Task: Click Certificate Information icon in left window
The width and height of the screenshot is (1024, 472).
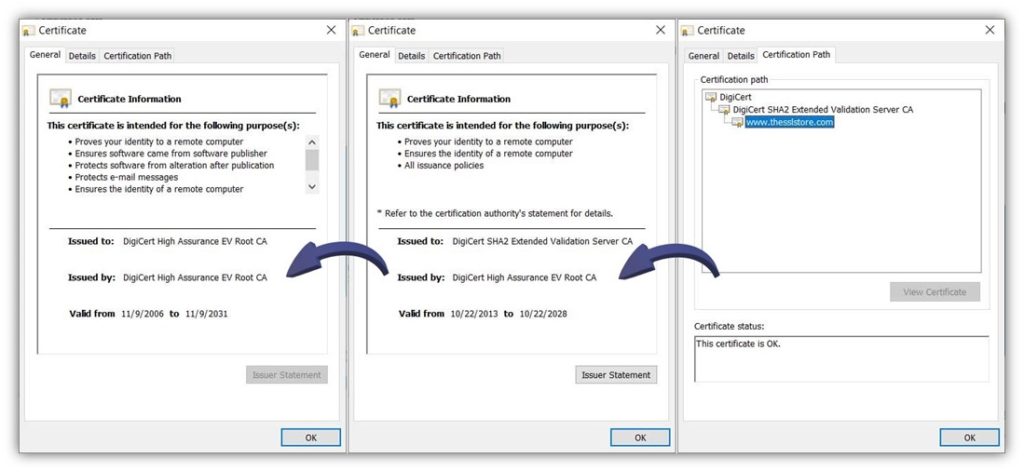Action: (61, 98)
